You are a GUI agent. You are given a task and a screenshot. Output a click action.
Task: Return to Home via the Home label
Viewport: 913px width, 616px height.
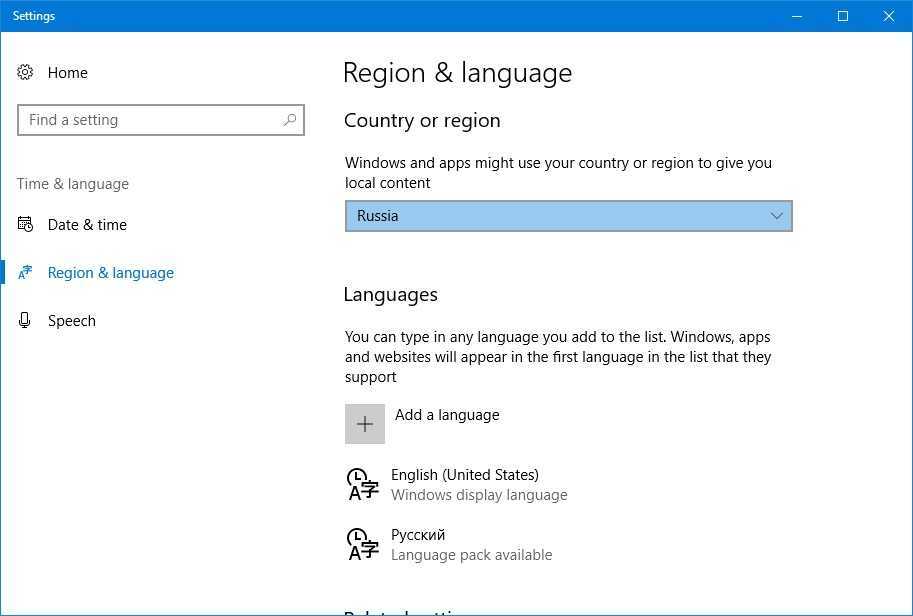[68, 72]
